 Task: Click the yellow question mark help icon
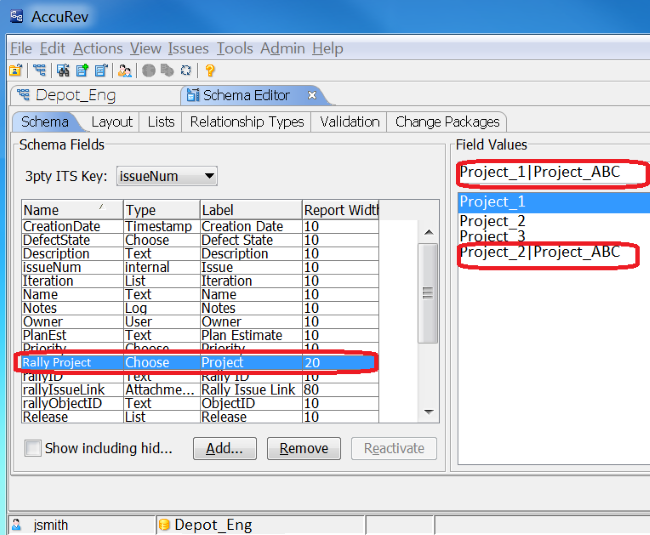click(x=210, y=70)
